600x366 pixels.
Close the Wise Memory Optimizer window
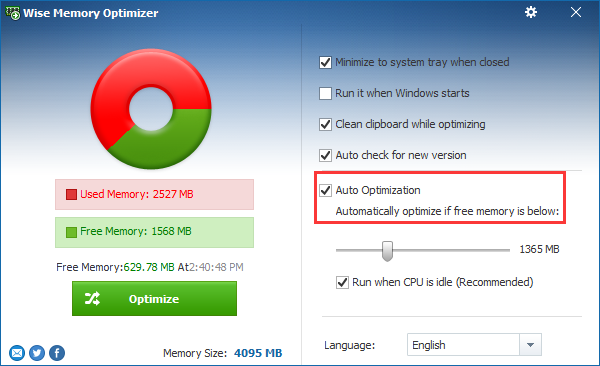tap(576, 12)
